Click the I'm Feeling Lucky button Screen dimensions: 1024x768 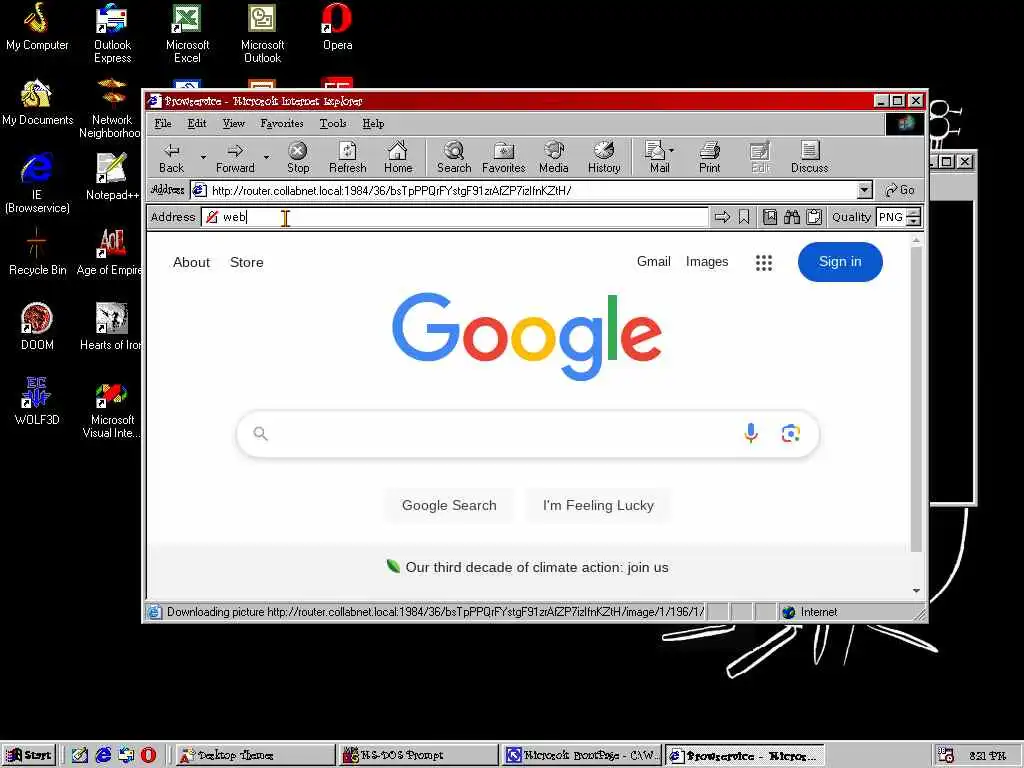tap(598, 505)
